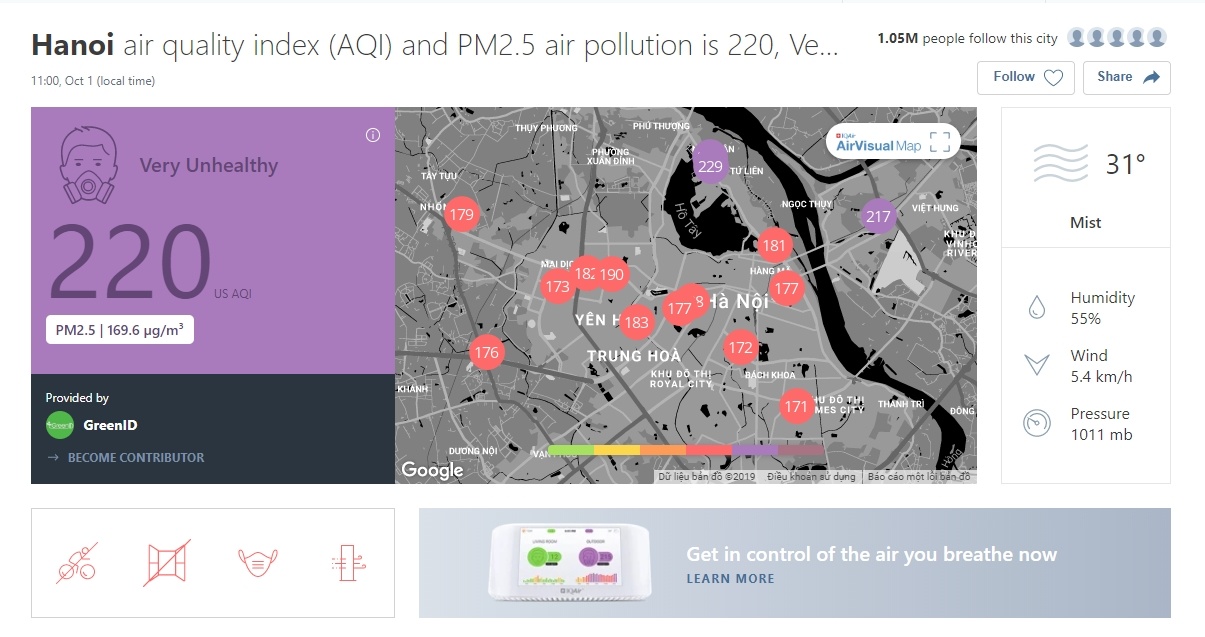Open the BECOME CONTRIBUTOR link
1205x637 pixels.
(135, 457)
